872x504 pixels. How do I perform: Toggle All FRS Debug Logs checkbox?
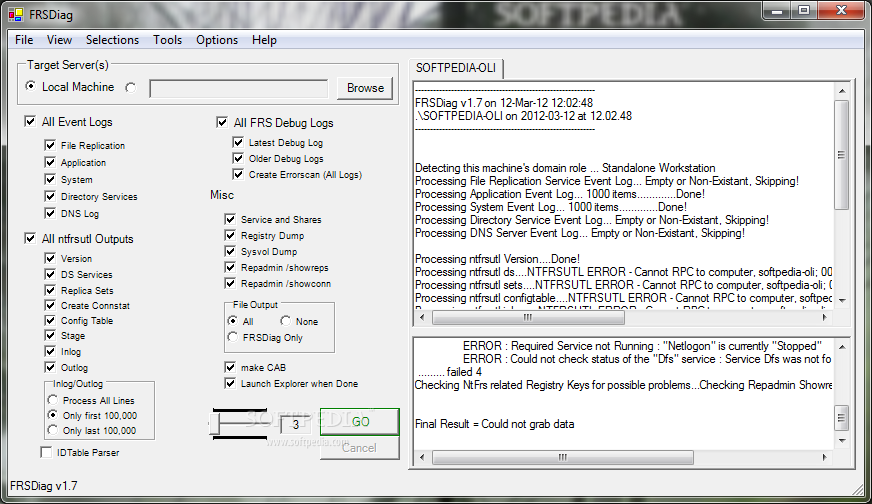(x=222, y=122)
